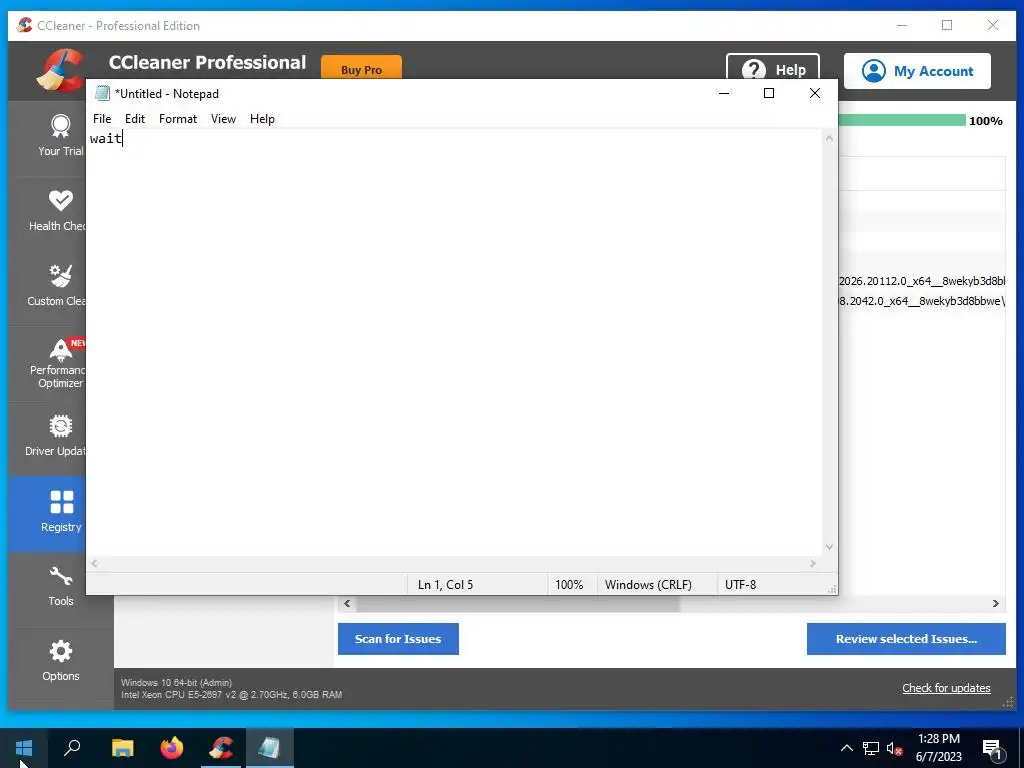Open File Explorer from taskbar
This screenshot has width=1024, height=768.
[x=122, y=748]
